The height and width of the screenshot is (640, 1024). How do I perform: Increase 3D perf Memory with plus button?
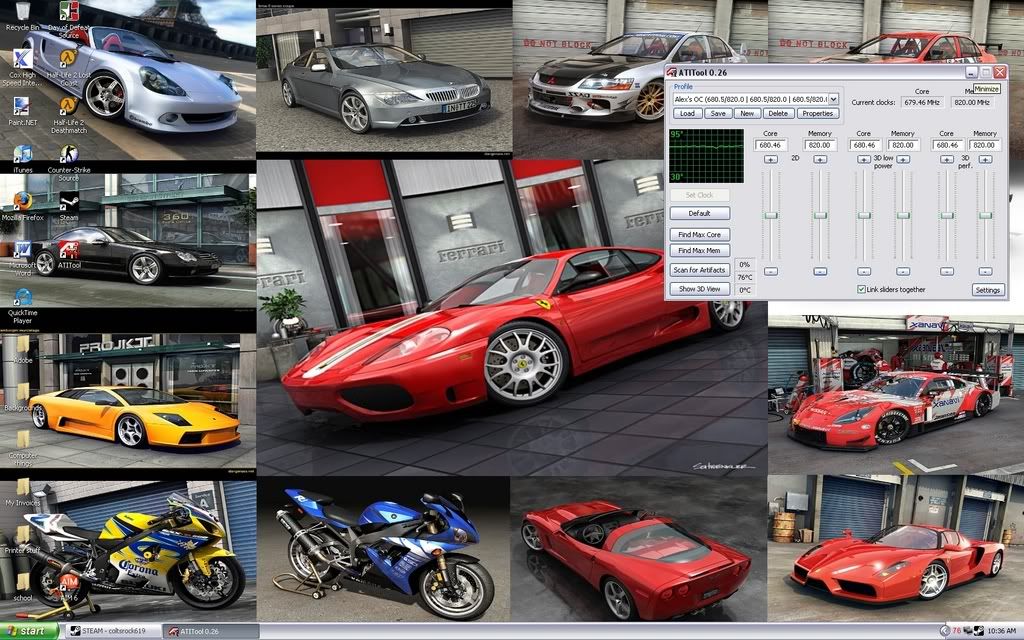pos(985,159)
